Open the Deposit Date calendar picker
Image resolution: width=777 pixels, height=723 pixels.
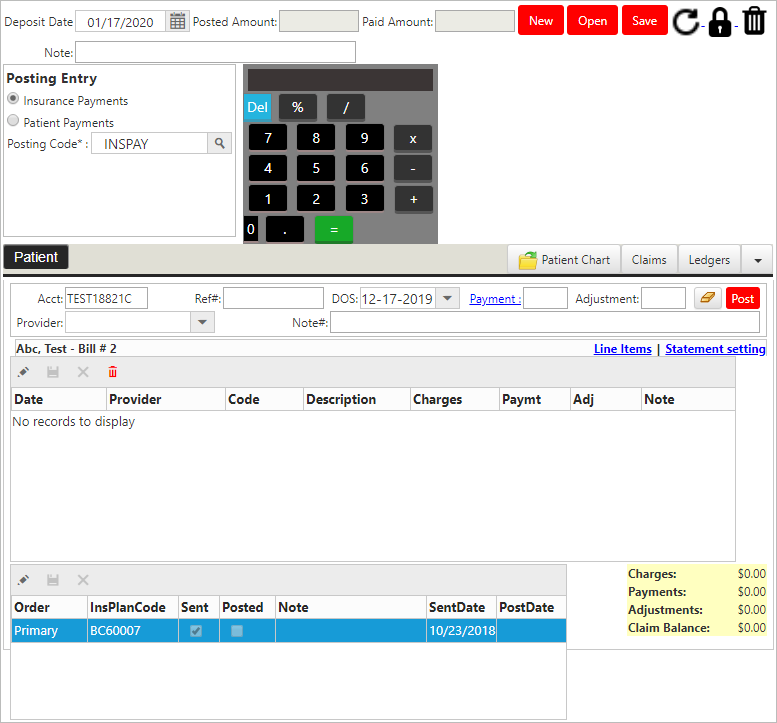click(x=177, y=21)
